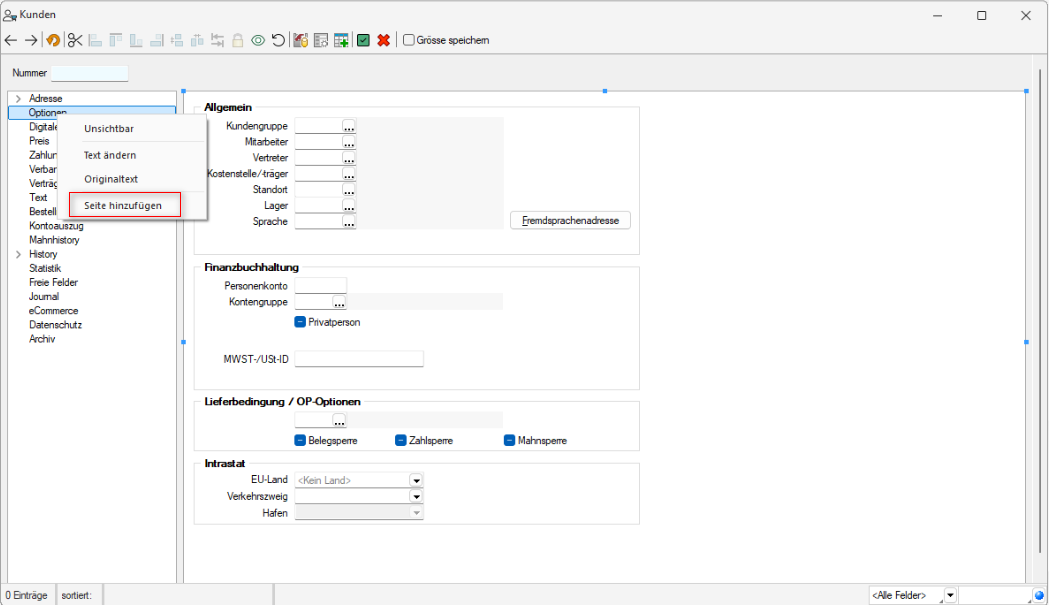This screenshot has height=605, width=1049.
Task: Expand the History tree node
Action: [x=19, y=254]
